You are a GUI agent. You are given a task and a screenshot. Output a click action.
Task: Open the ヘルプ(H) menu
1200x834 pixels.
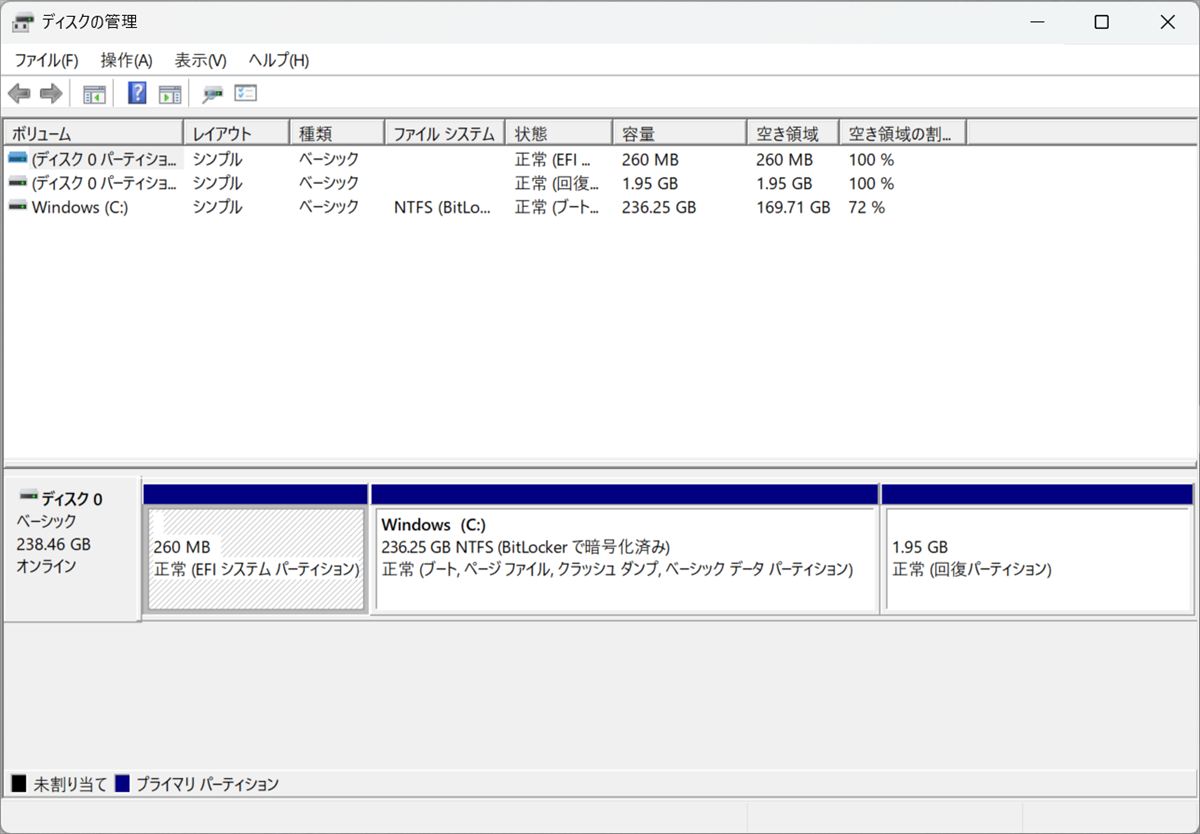pos(279,60)
